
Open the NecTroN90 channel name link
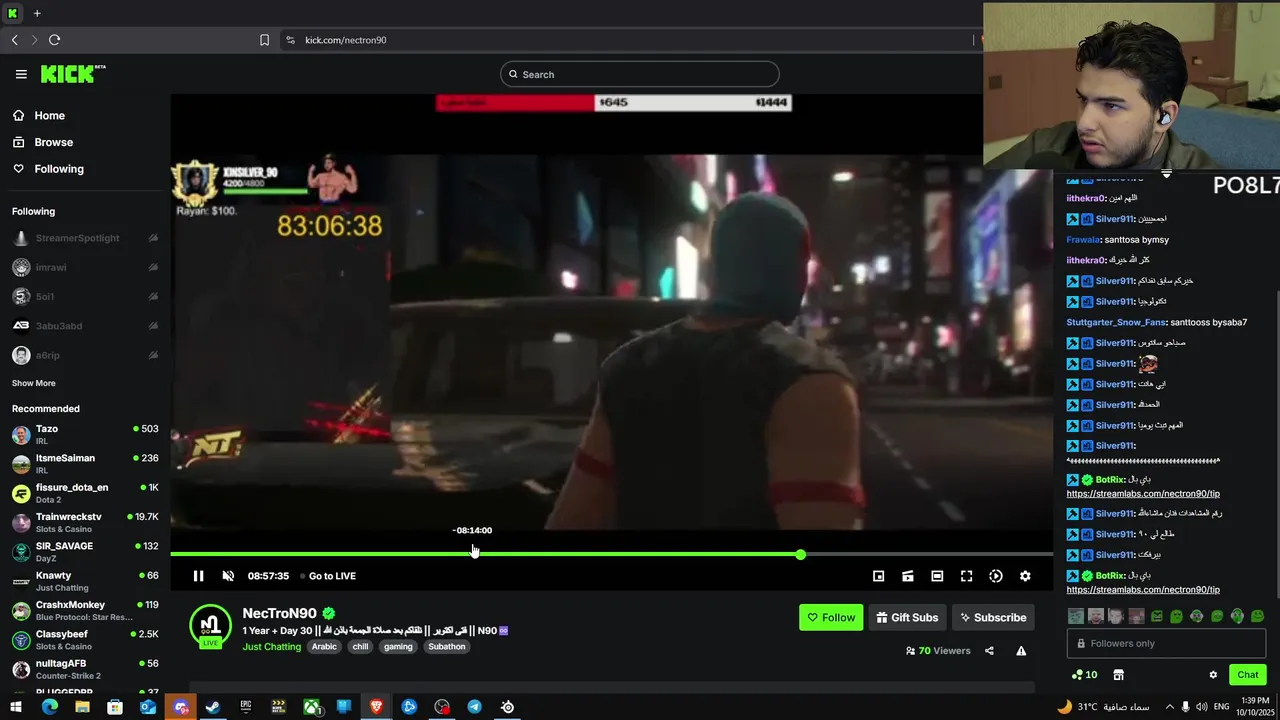pyautogui.click(x=279, y=613)
